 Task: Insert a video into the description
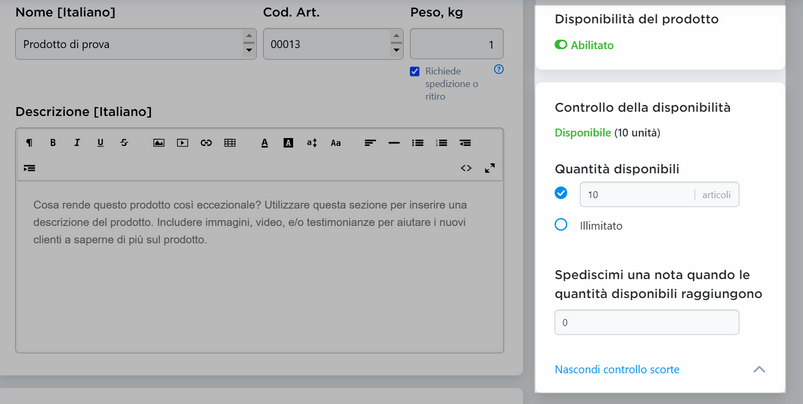pyautogui.click(x=182, y=143)
